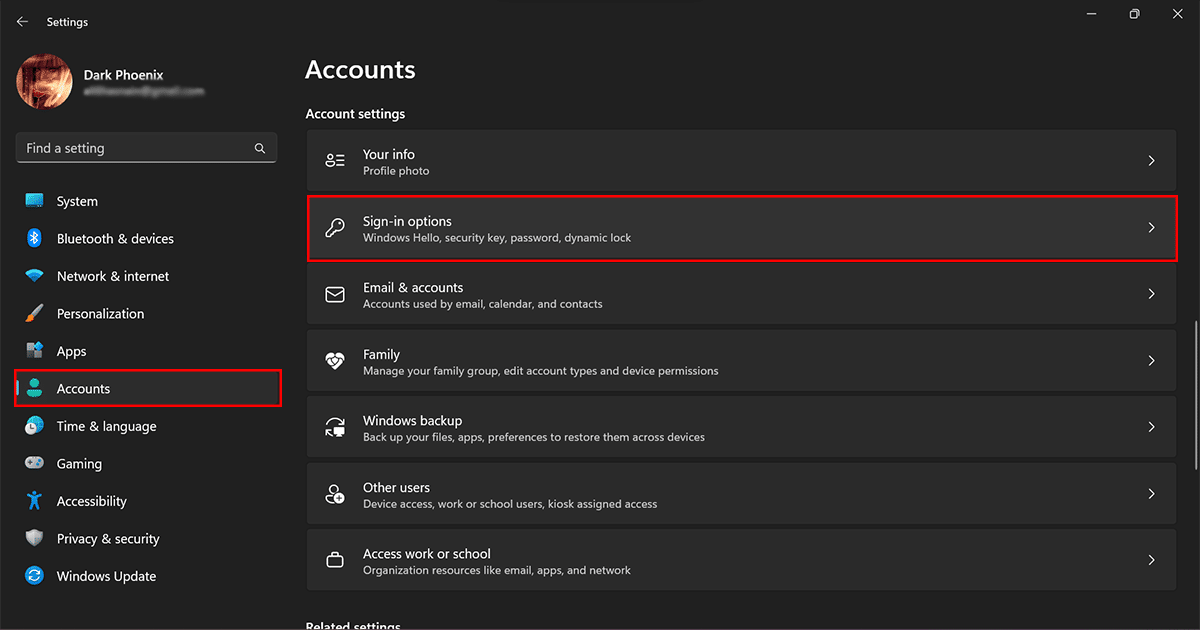Select the Network & internet Wi-Fi icon
Viewport: 1200px width, 630px height.
pyautogui.click(x=35, y=276)
